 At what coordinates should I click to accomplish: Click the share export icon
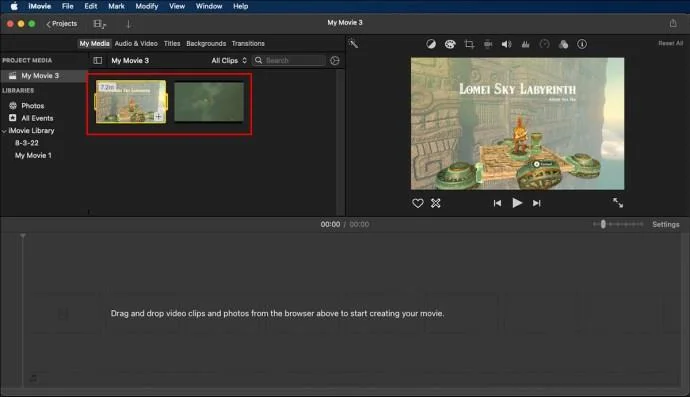pos(673,23)
